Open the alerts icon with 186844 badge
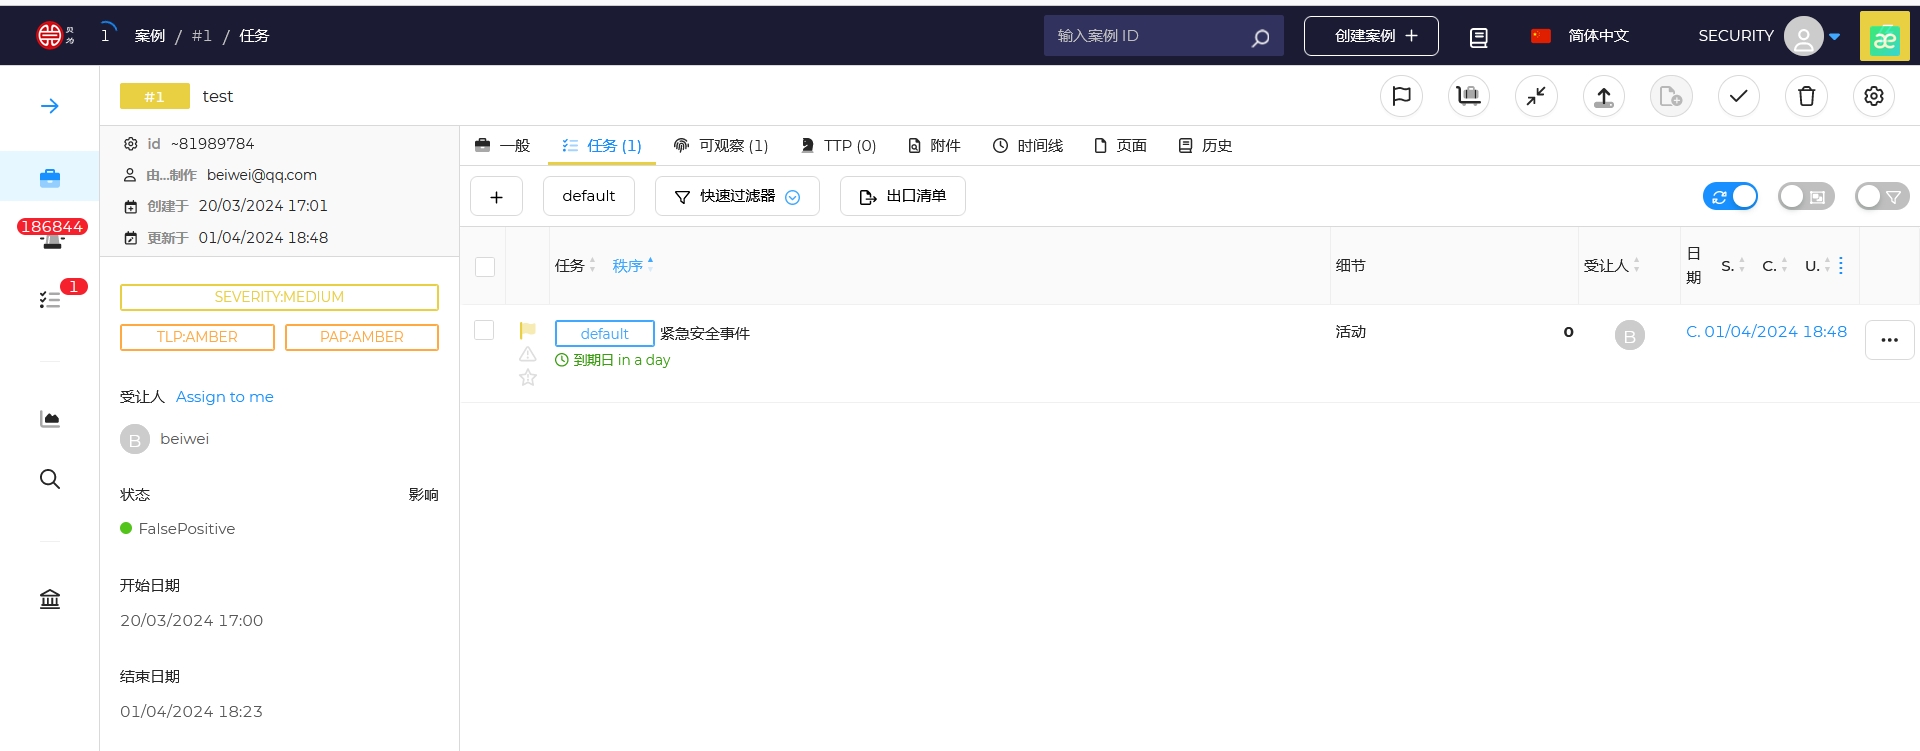The width and height of the screenshot is (1920, 751). 52,234
